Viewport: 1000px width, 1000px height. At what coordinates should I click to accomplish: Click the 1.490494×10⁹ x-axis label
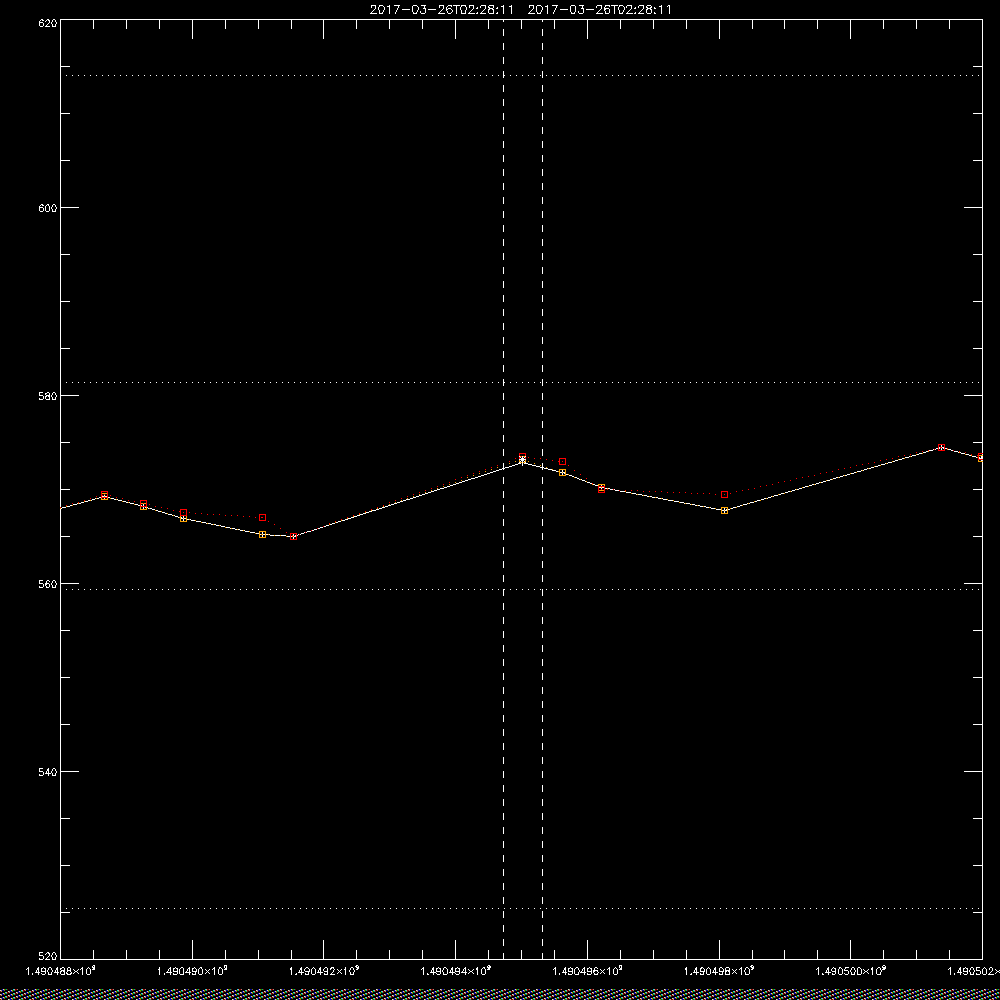coord(456,971)
